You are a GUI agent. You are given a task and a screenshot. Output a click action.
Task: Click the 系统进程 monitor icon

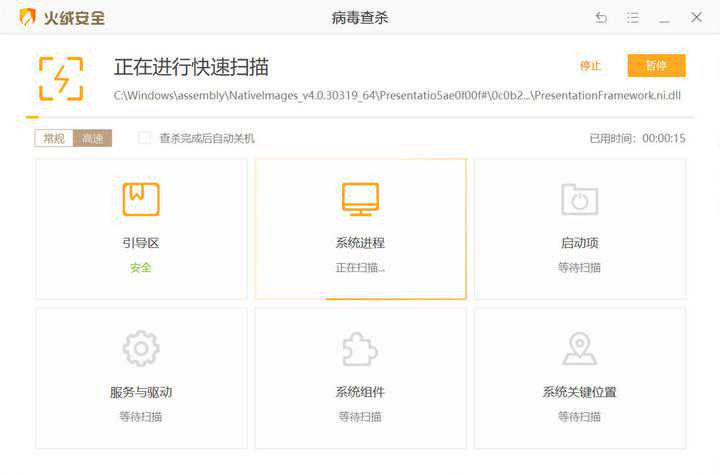point(360,199)
